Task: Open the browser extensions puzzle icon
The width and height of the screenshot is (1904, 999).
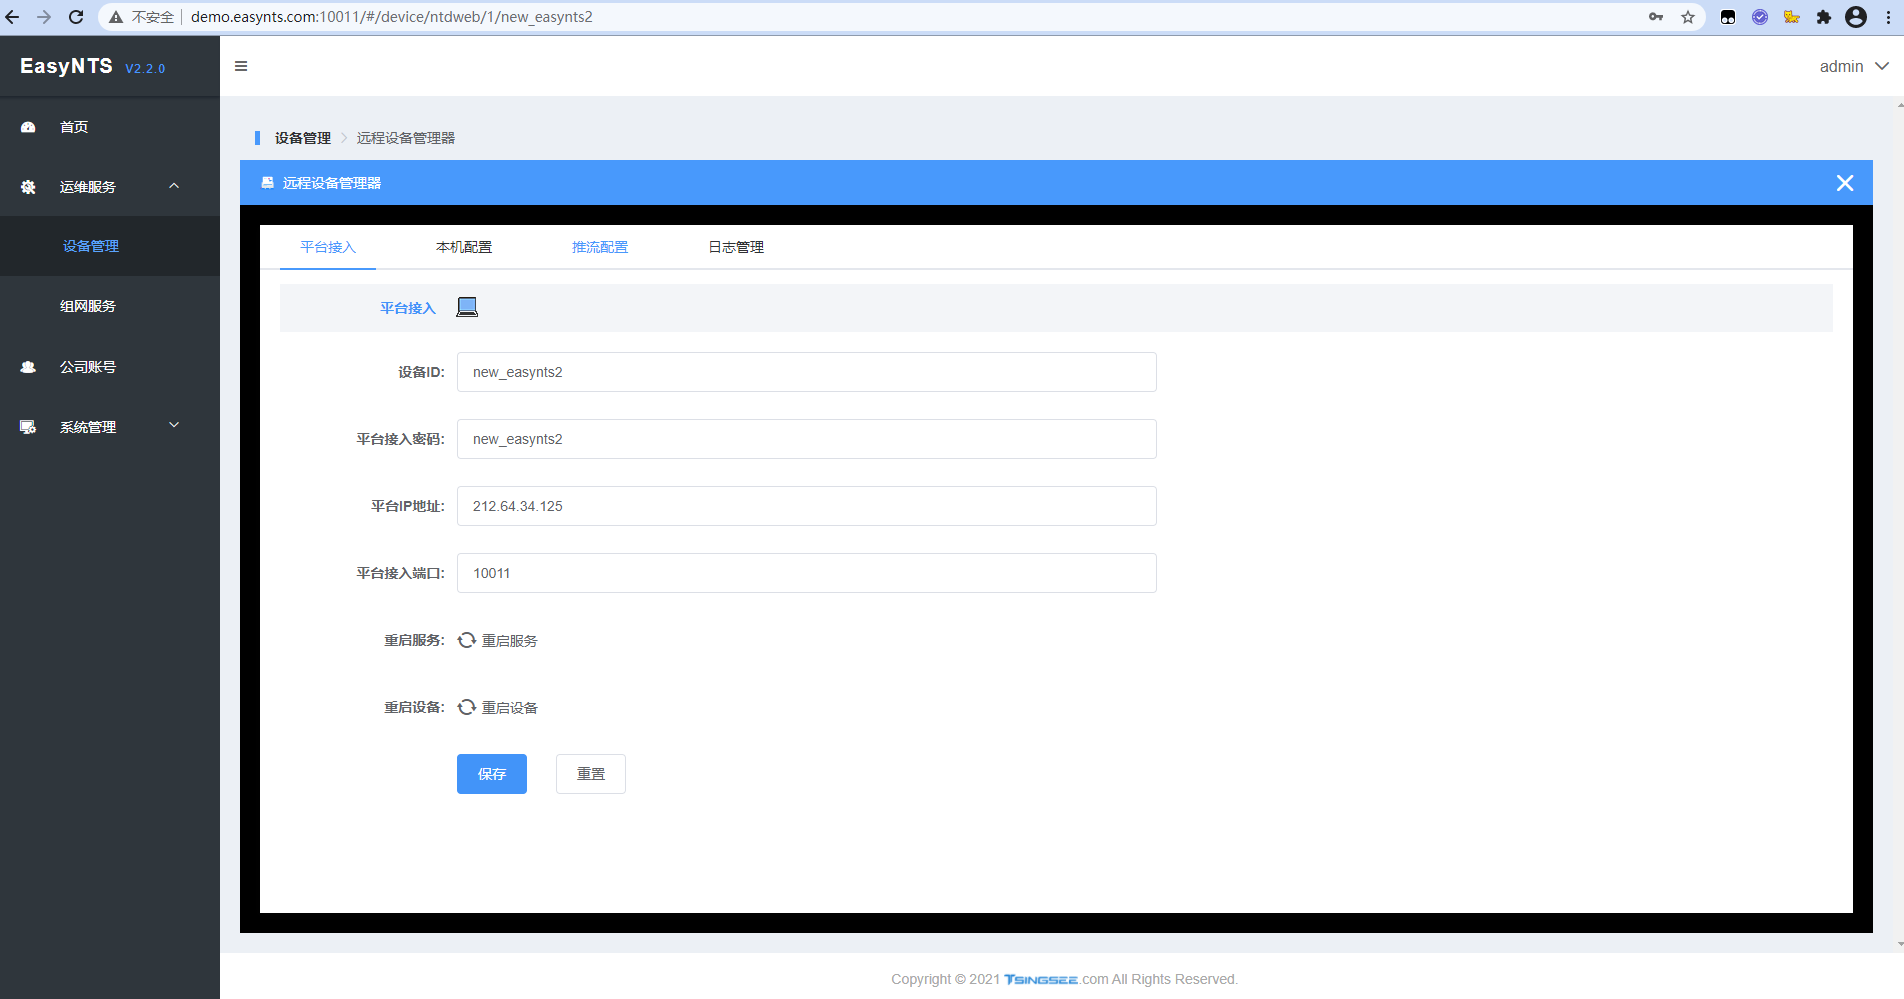Action: (x=1824, y=17)
